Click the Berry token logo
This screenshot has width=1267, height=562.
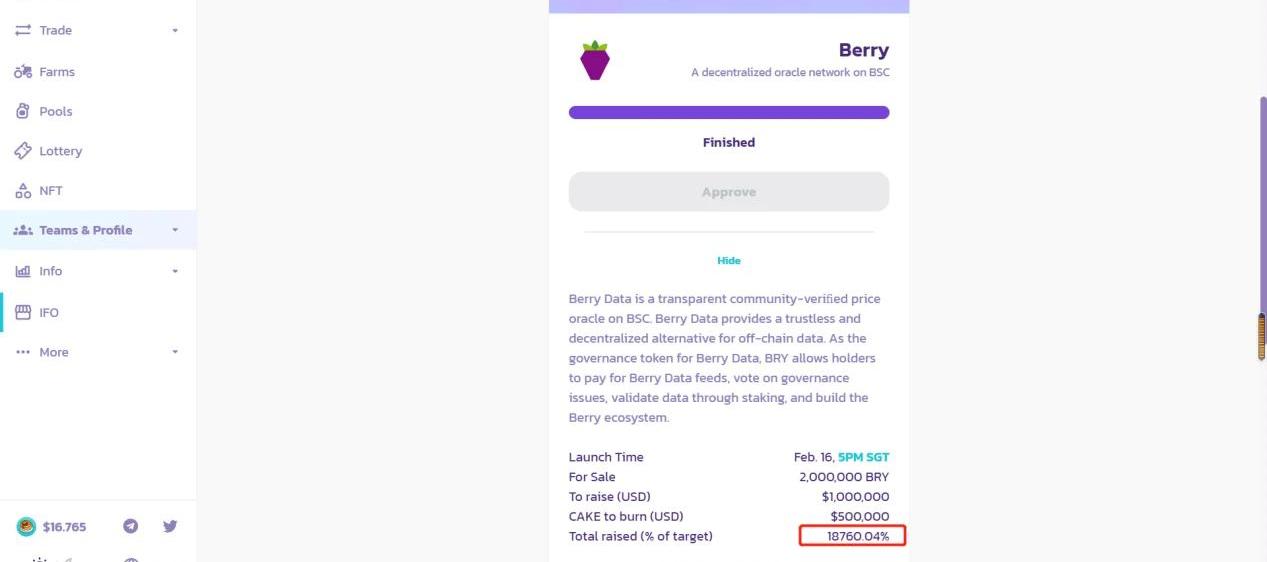[595, 61]
